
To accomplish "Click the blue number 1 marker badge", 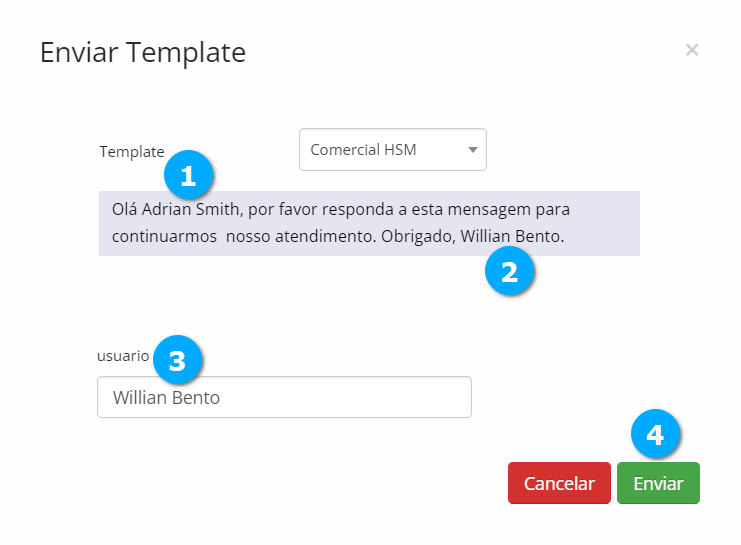I will click(189, 177).
